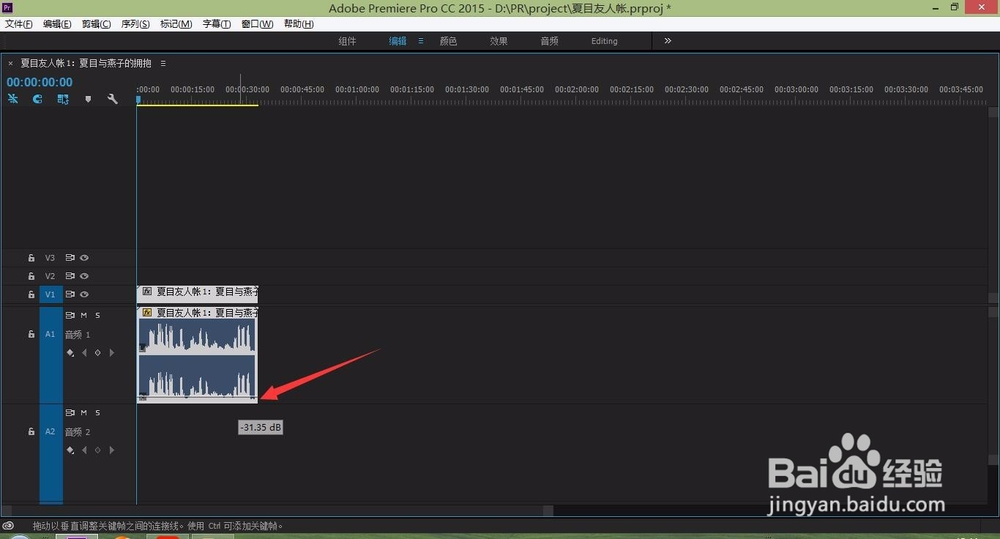The width and height of the screenshot is (1000, 539).
Task: Open the 标记(M) menu
Action: coord(176,24)
